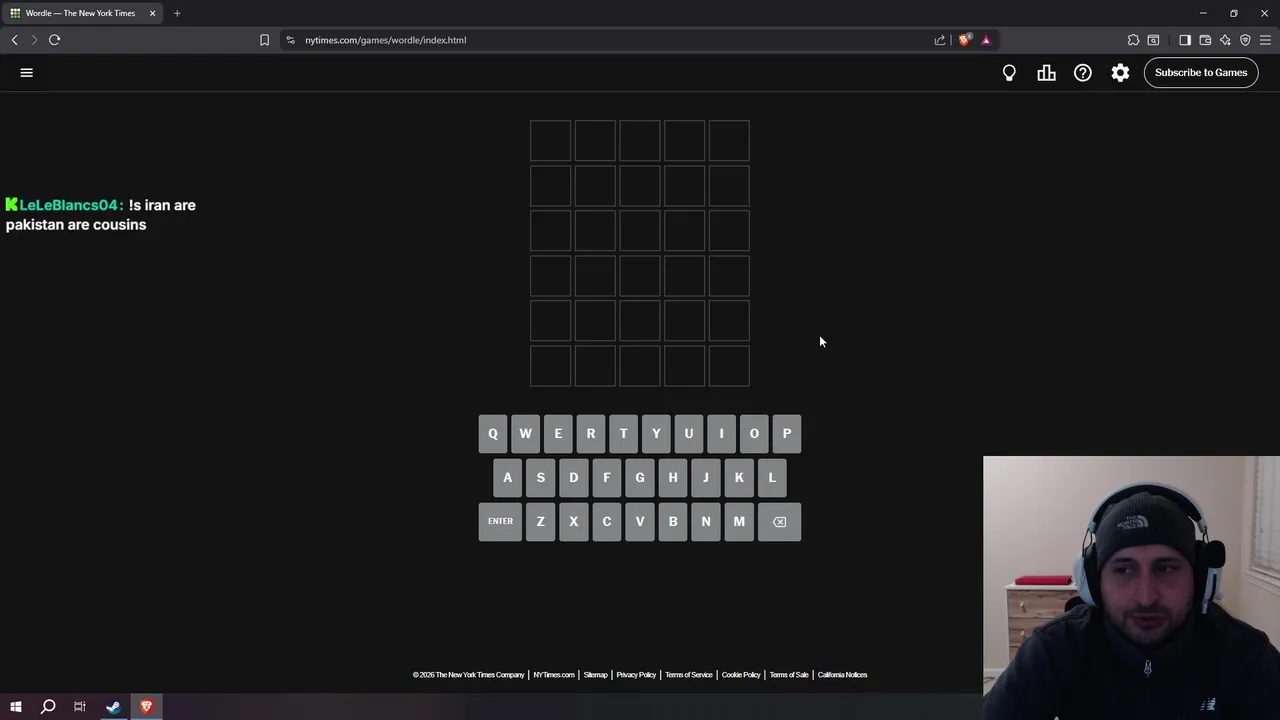The width and height of the screenshot is (1280, 720).
Task: Tap the W key on keyboard
Action: coord(525,434)
